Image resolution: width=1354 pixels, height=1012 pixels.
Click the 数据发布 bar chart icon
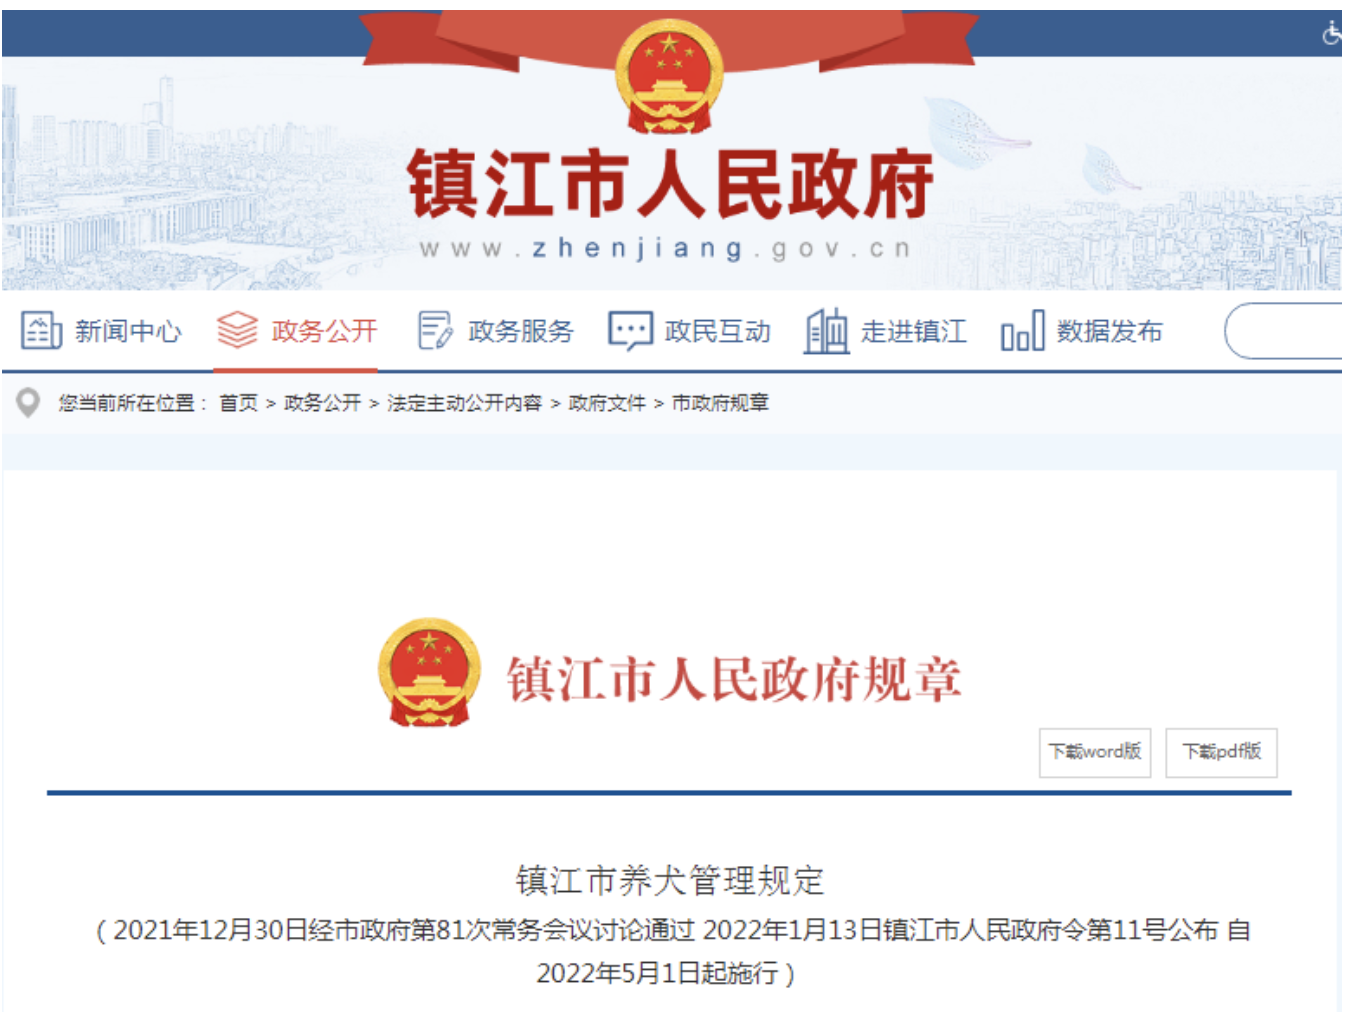pyautogui.click(x=1022, y=331)
